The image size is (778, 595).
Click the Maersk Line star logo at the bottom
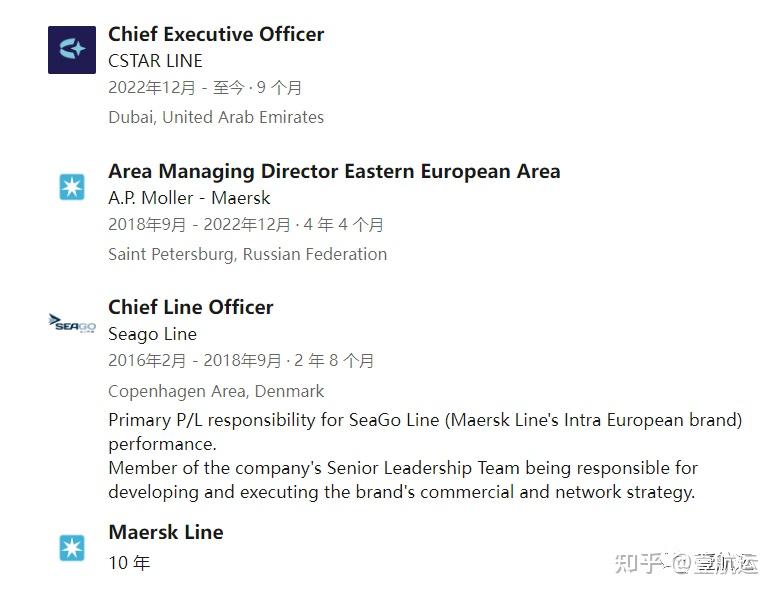tap(72, 548)
